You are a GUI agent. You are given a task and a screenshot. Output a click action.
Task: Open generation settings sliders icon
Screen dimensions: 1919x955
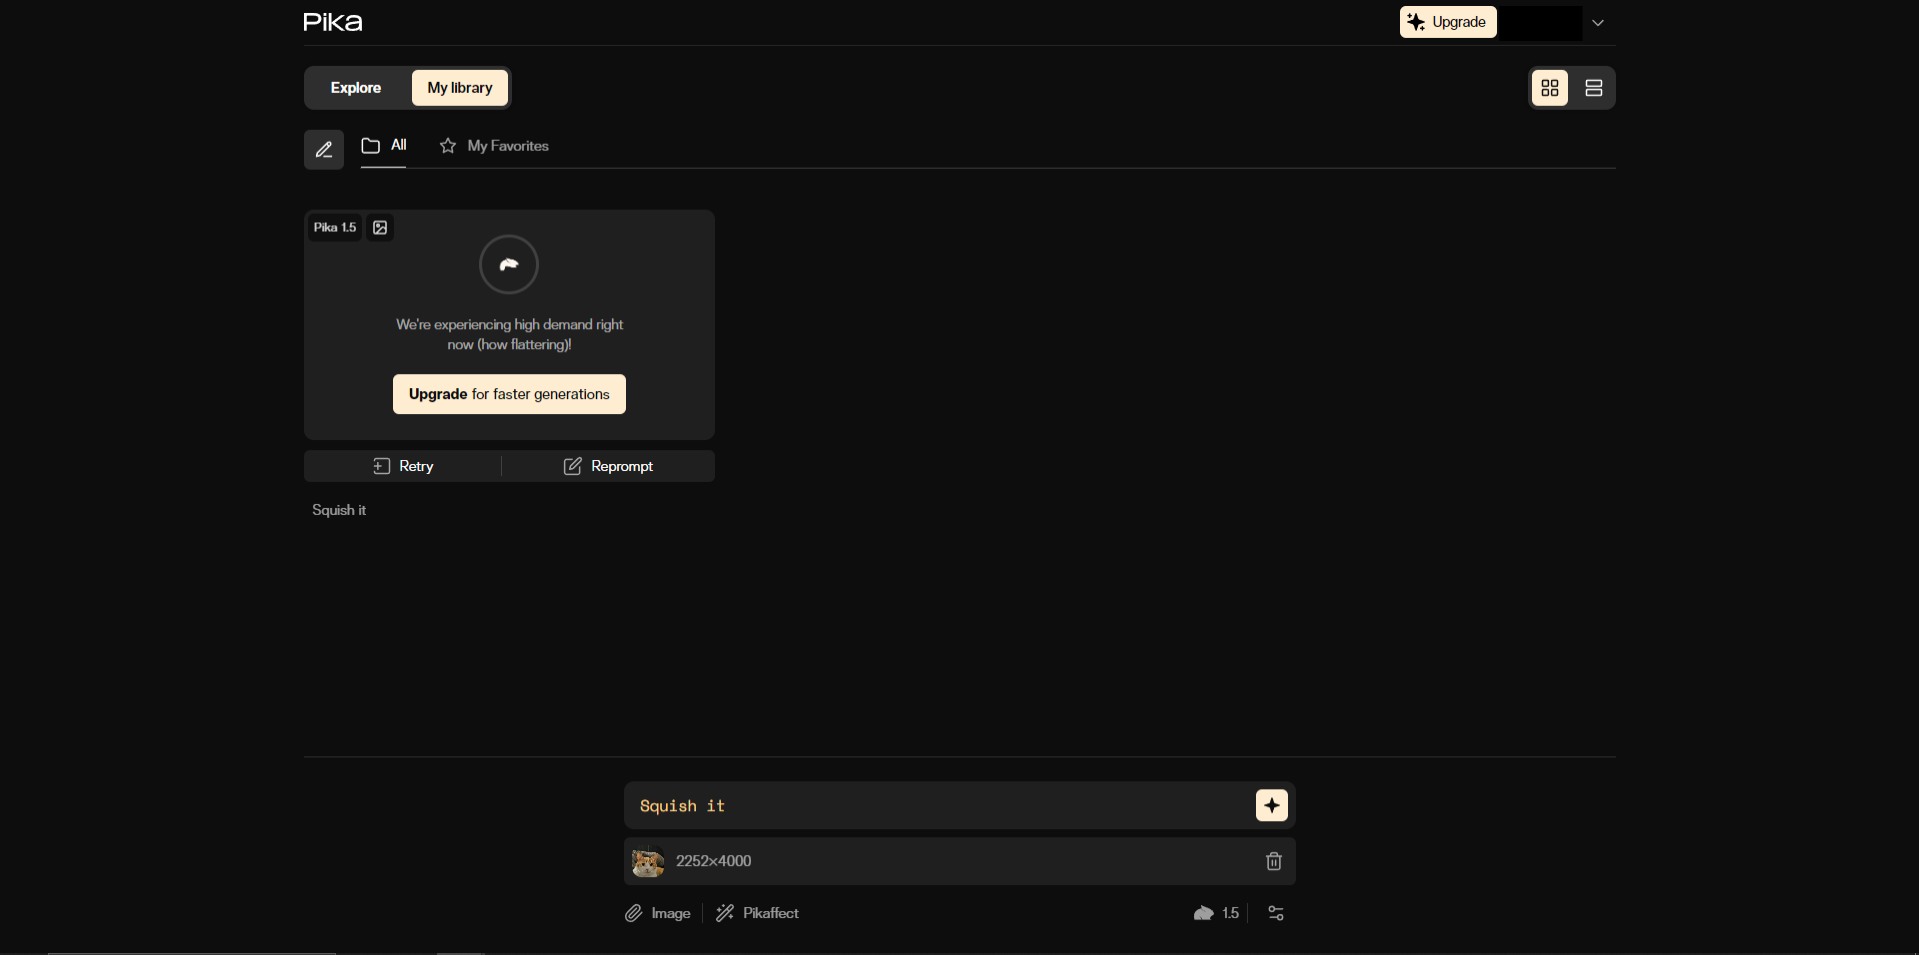click(1276, 913)
